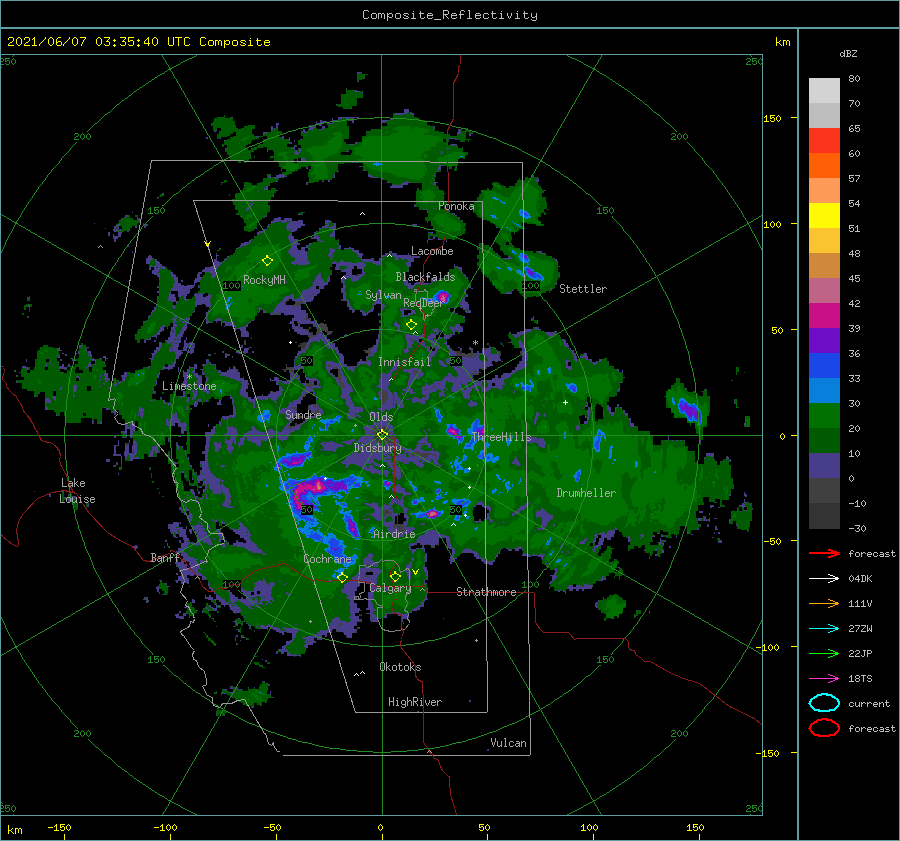The width and height of the screenshot is (900, 841).
Task: Click the Sundre city label
Action: coord(303,414)
